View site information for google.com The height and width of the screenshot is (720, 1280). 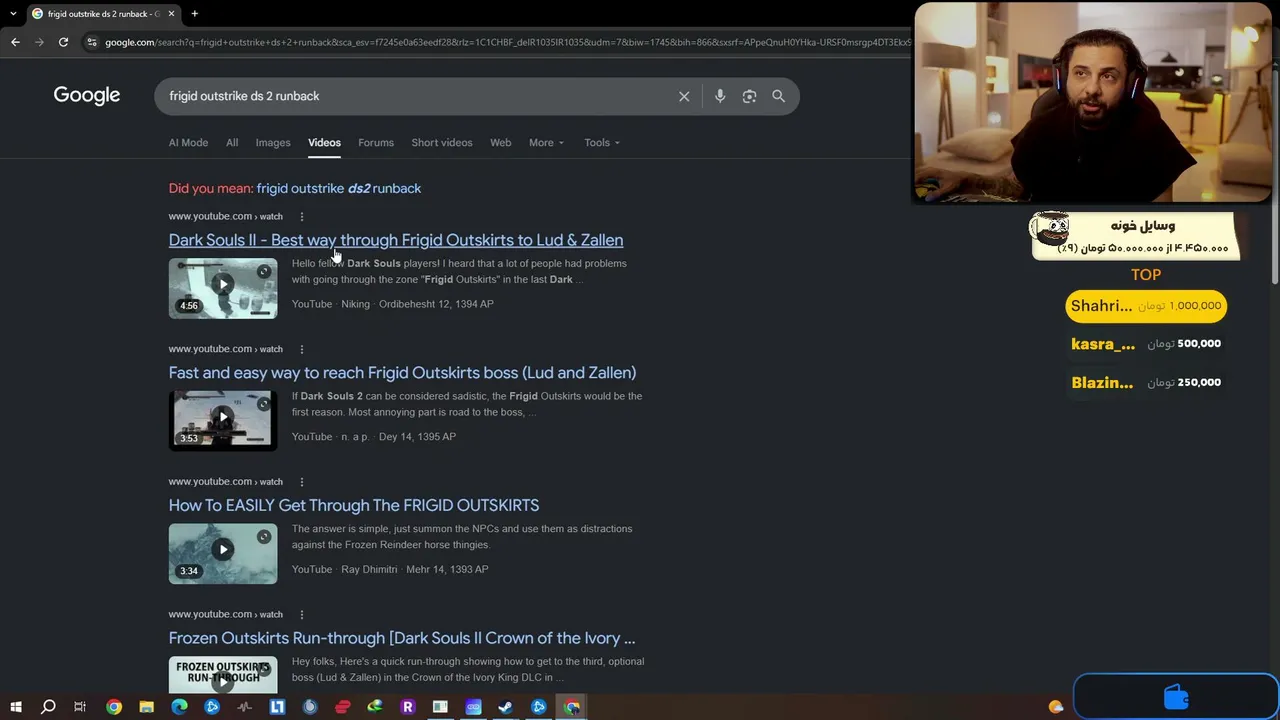coord(92,42)
